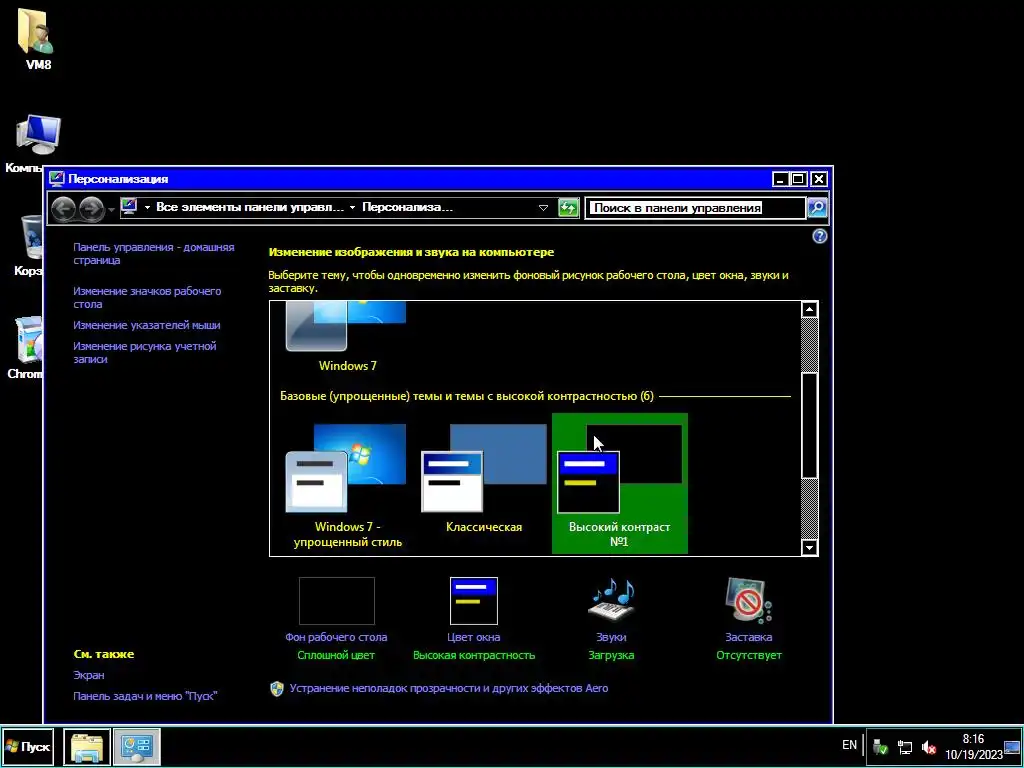Open 'Панель задач и меню Пуск' link

coord(145,696)
